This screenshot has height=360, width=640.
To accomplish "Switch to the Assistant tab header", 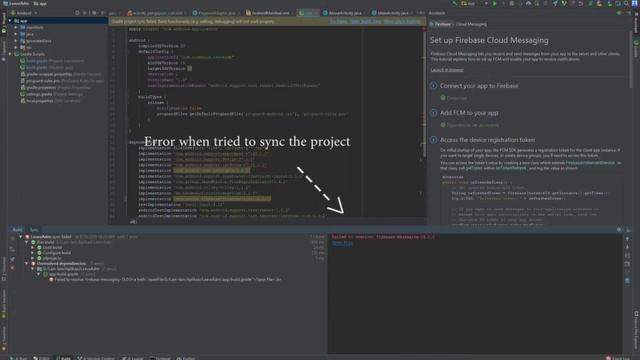I will [x=437, y=13].
